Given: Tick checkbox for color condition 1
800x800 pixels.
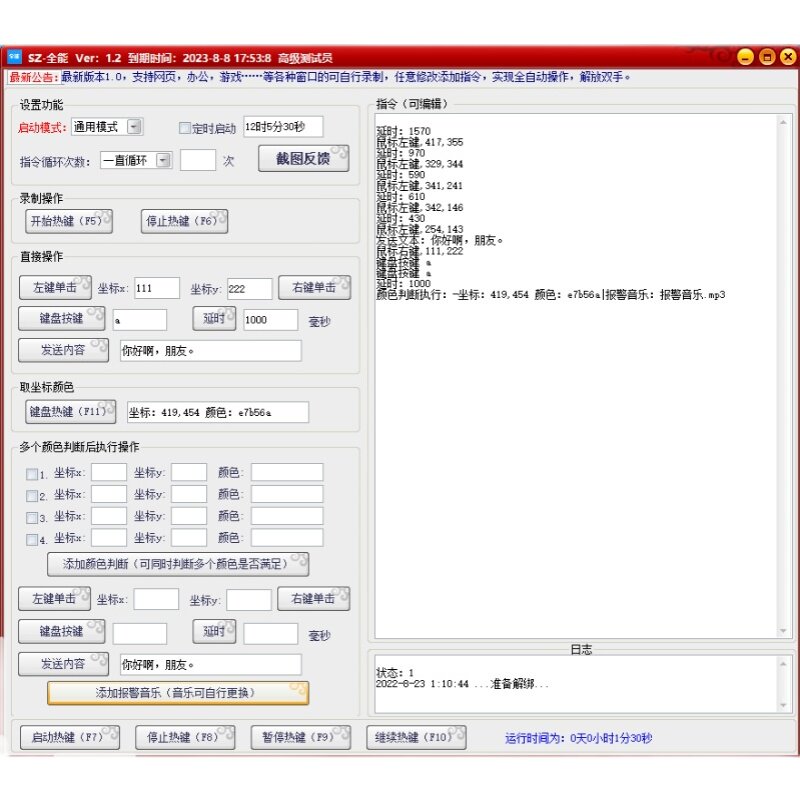Looking at the screenshot, I should click(x=32, y=474).
